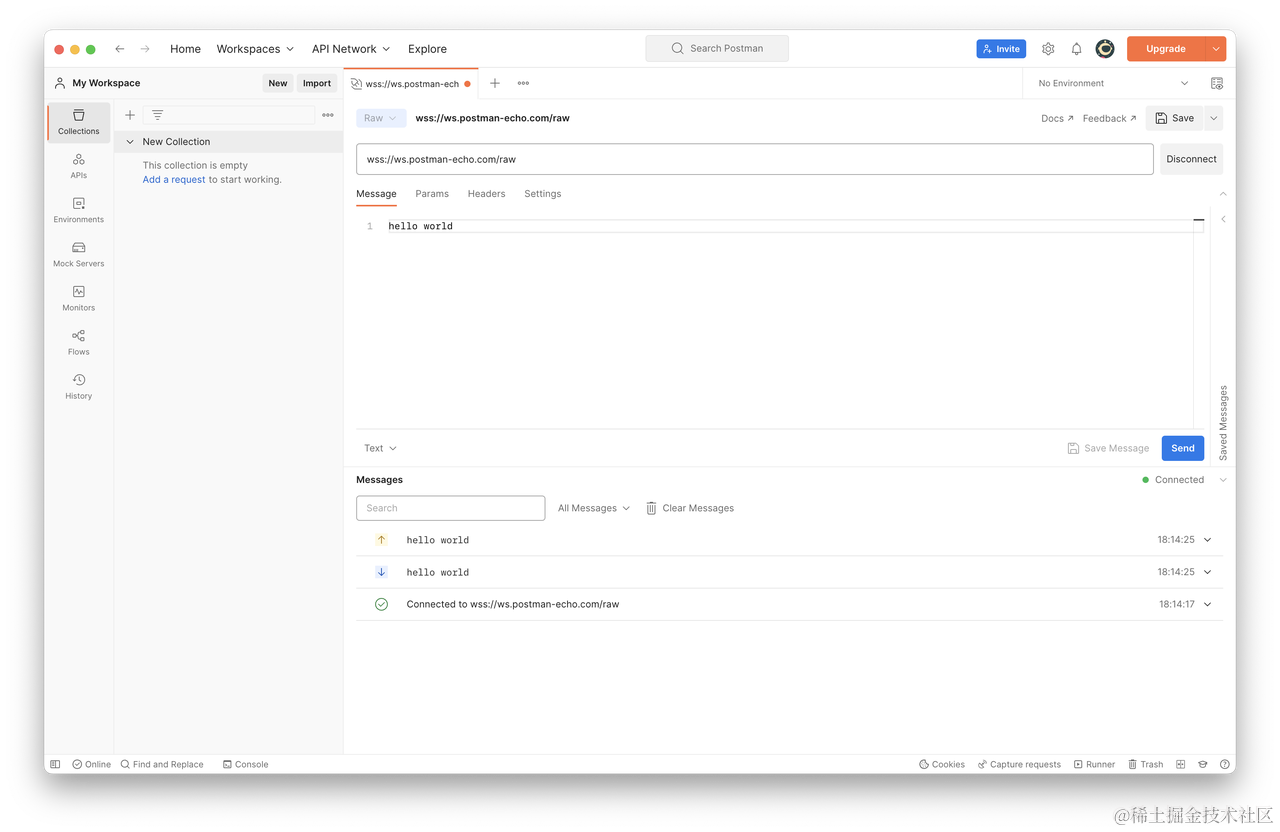Open the All Messages filter dropdown
Viewport: 1280px width, 832px height.
click(594, 508)
